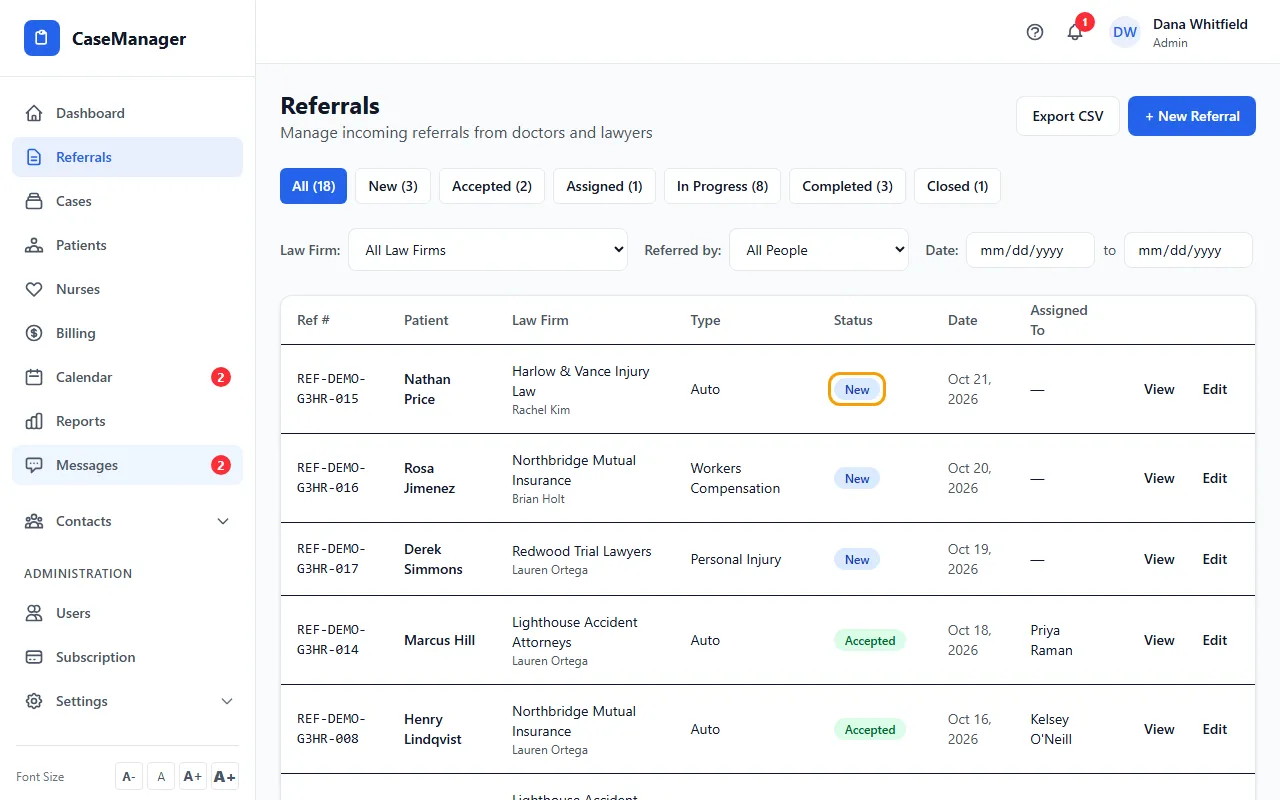Click the + New Referral button
This screenshot has width=1280, height=800.
pyautogui.click(x=1192, y=116)
